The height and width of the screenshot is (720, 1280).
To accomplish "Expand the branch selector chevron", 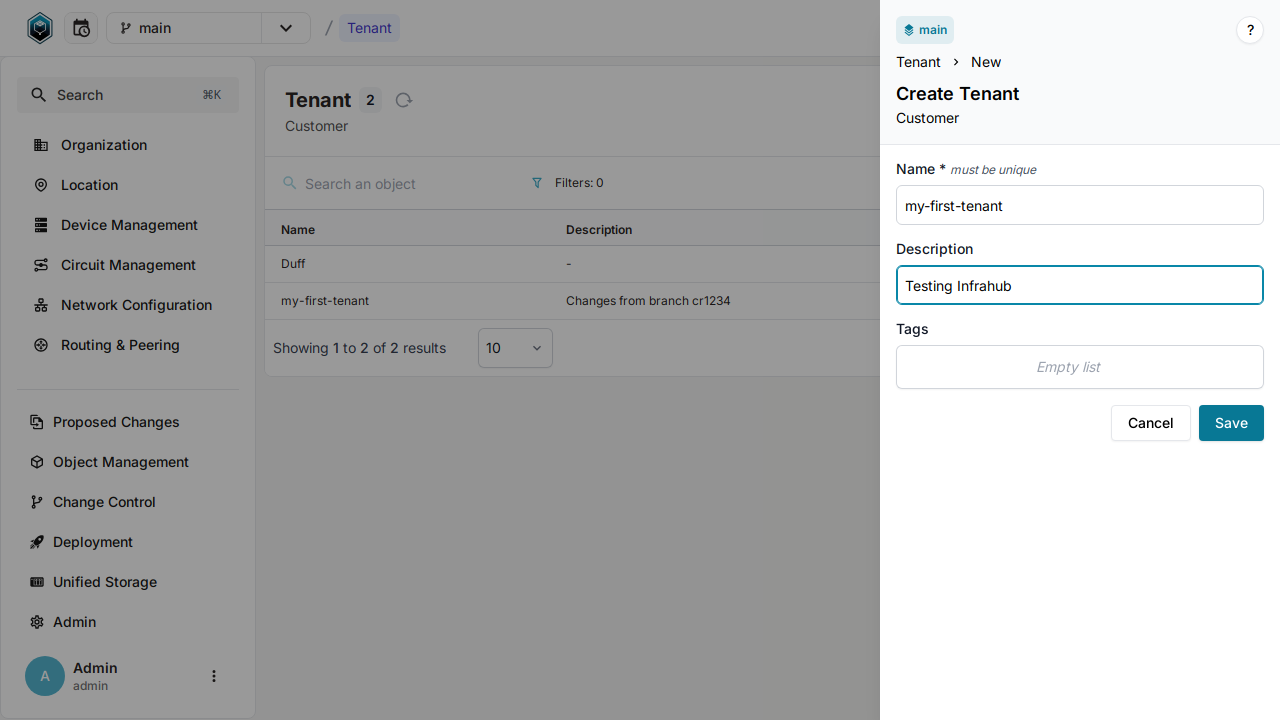I will coord(286,28).
